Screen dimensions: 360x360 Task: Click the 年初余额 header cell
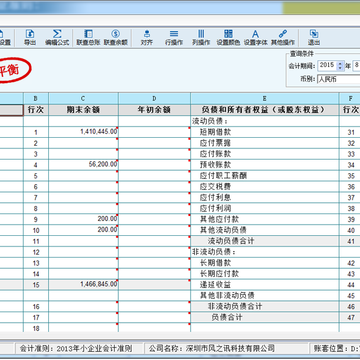pyautogui.click(x=154, y=110)
